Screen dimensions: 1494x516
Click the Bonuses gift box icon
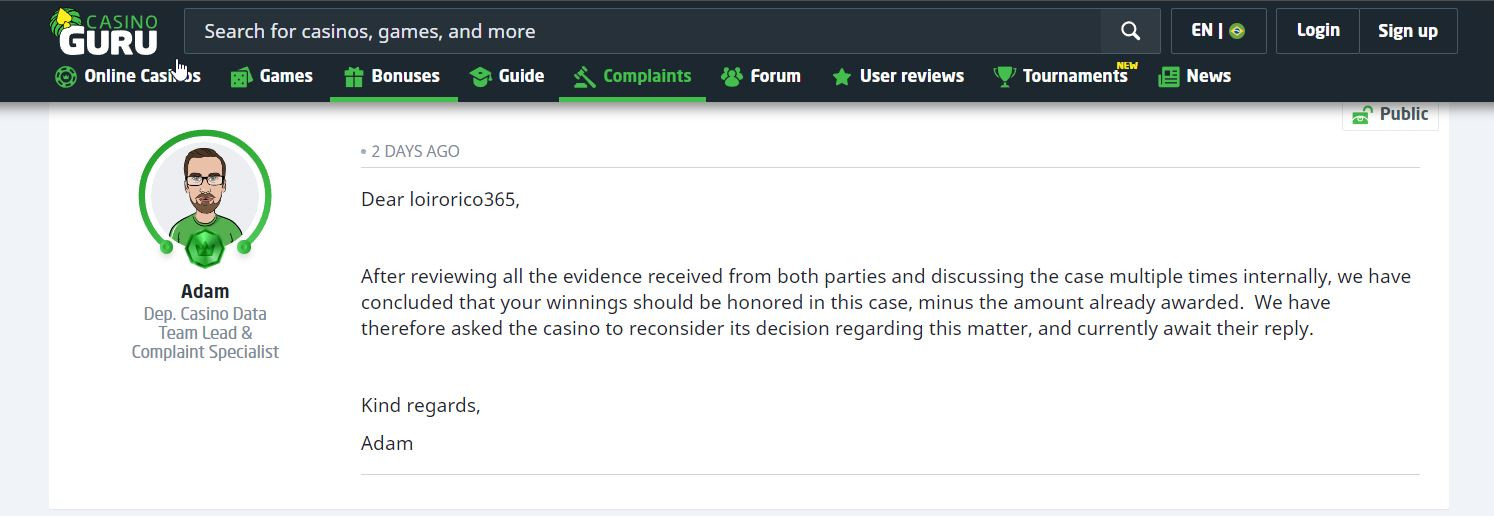[353, 76]
